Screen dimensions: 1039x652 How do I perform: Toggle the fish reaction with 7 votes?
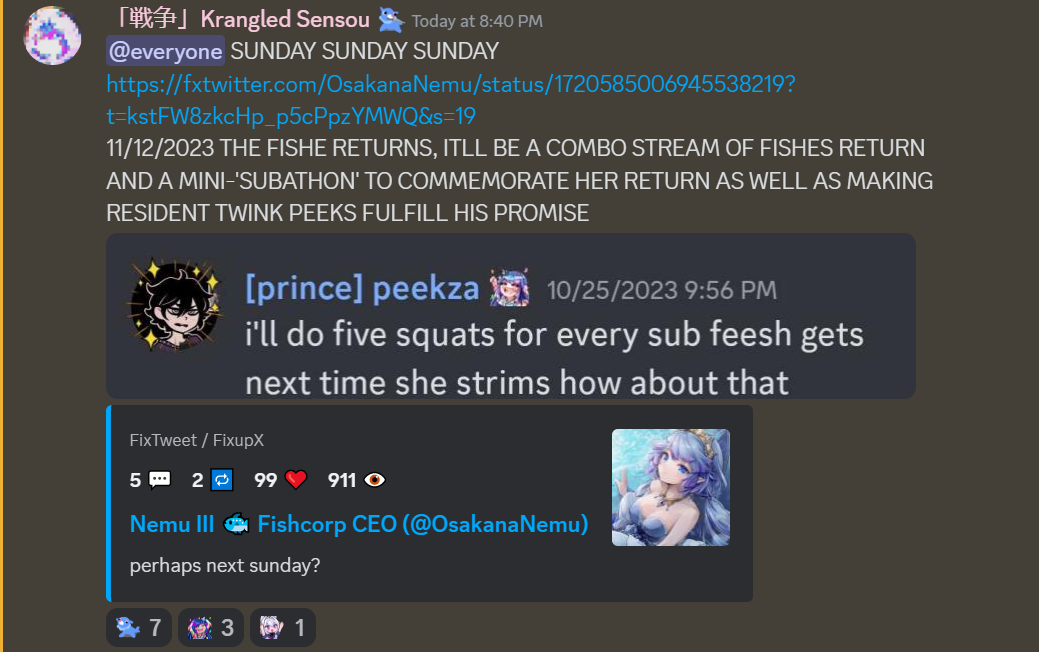click(138, 627)
